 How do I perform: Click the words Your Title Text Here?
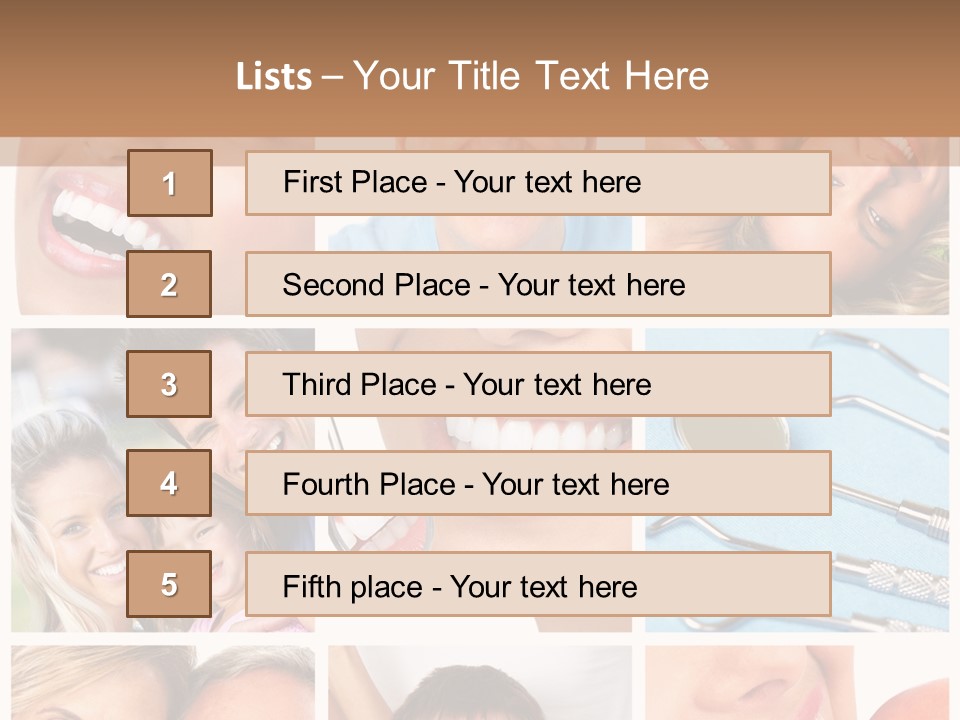tap(531, 76)
